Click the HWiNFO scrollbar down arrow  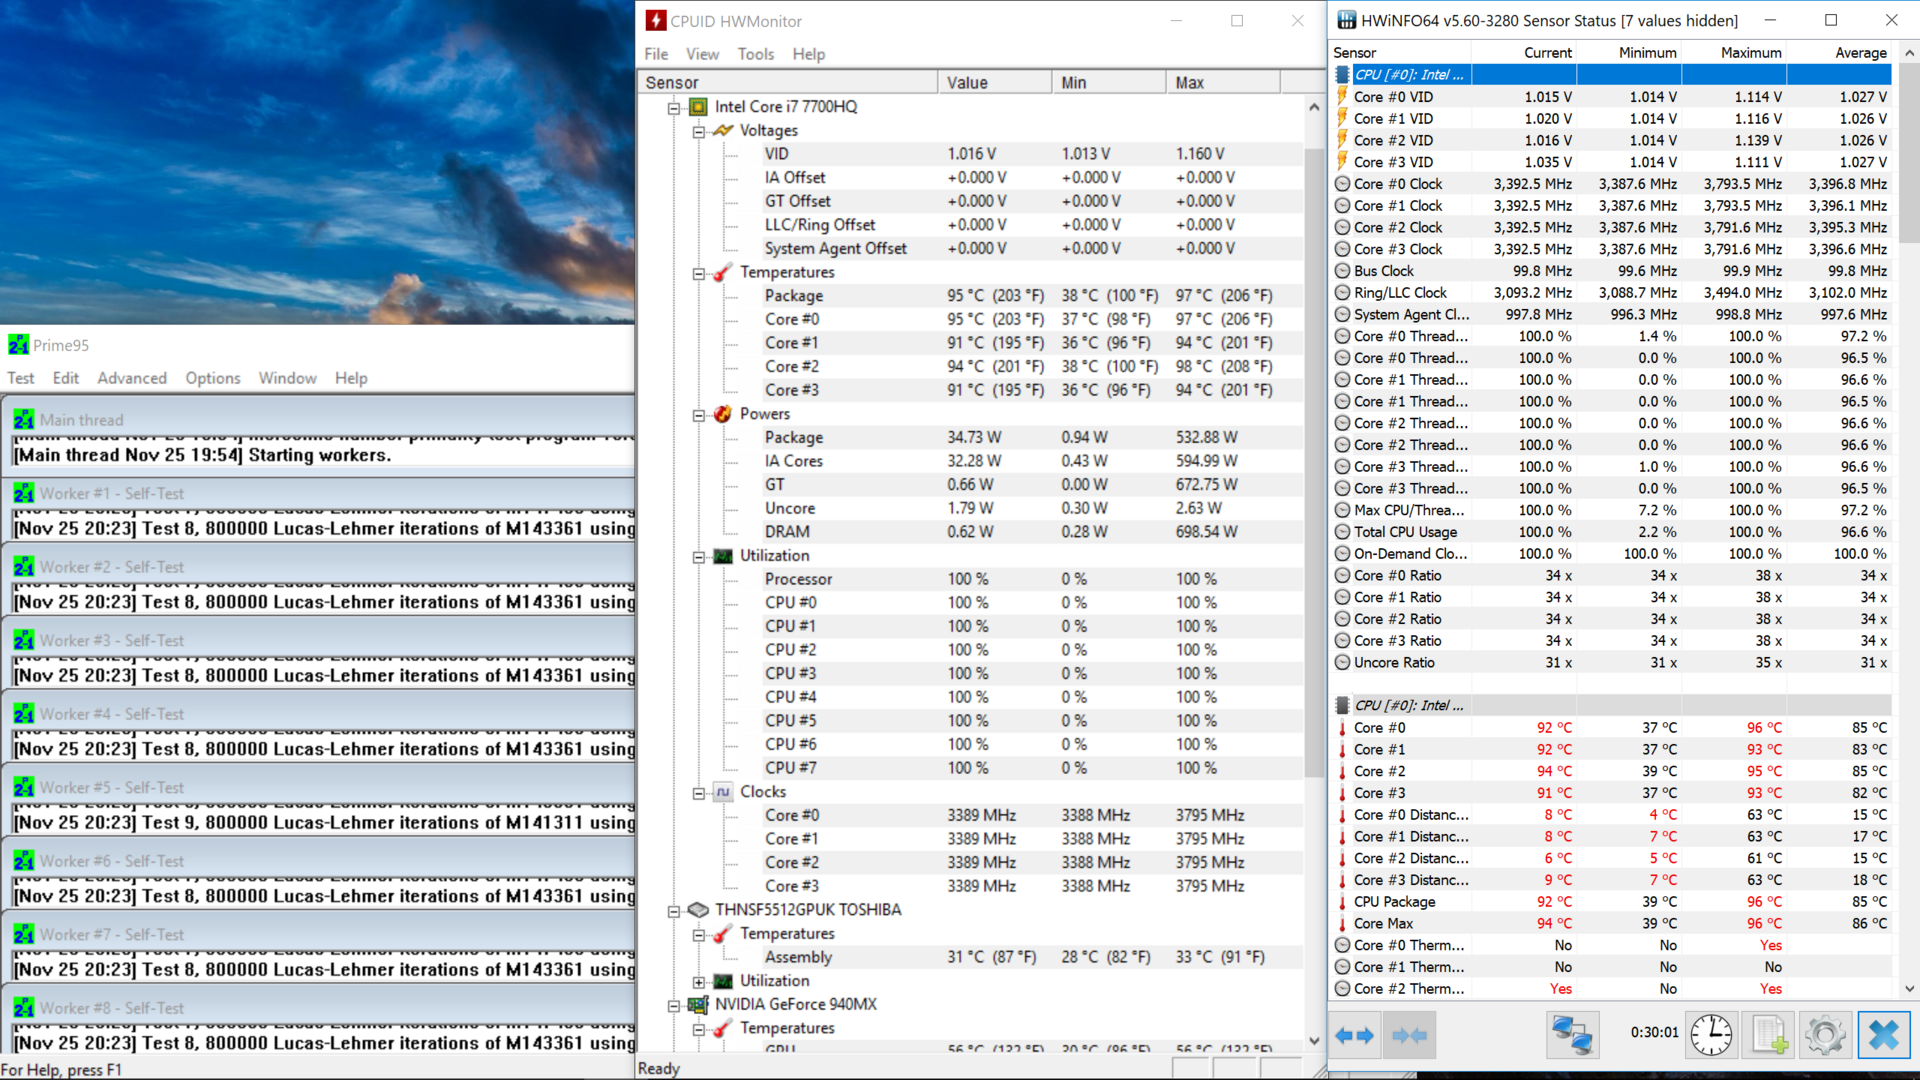point(1910,989)
